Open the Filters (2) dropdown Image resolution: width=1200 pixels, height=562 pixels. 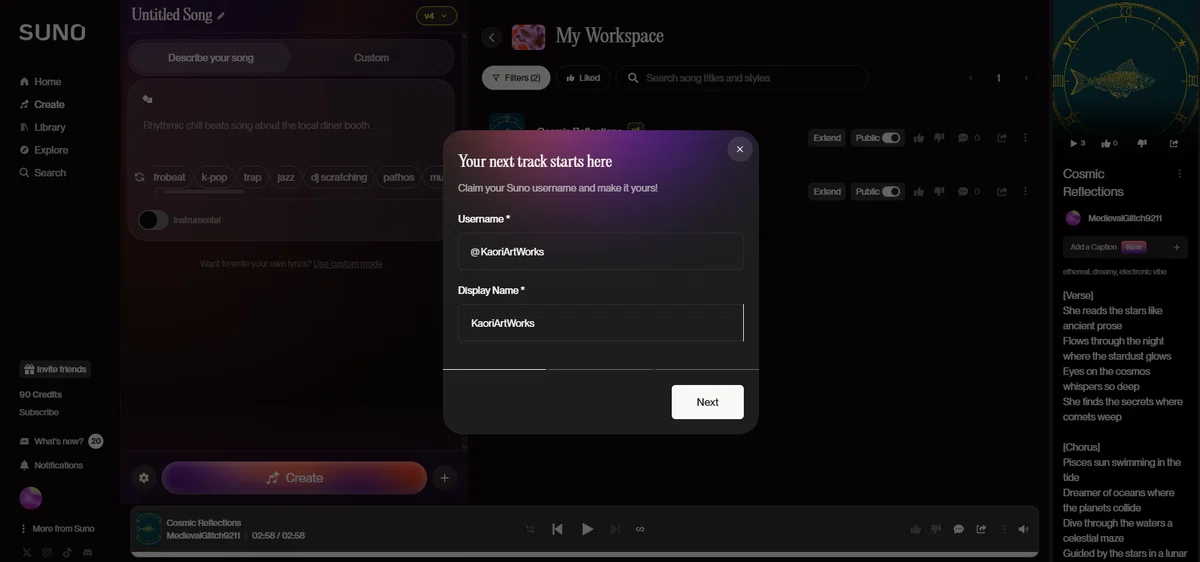point(516,78)
